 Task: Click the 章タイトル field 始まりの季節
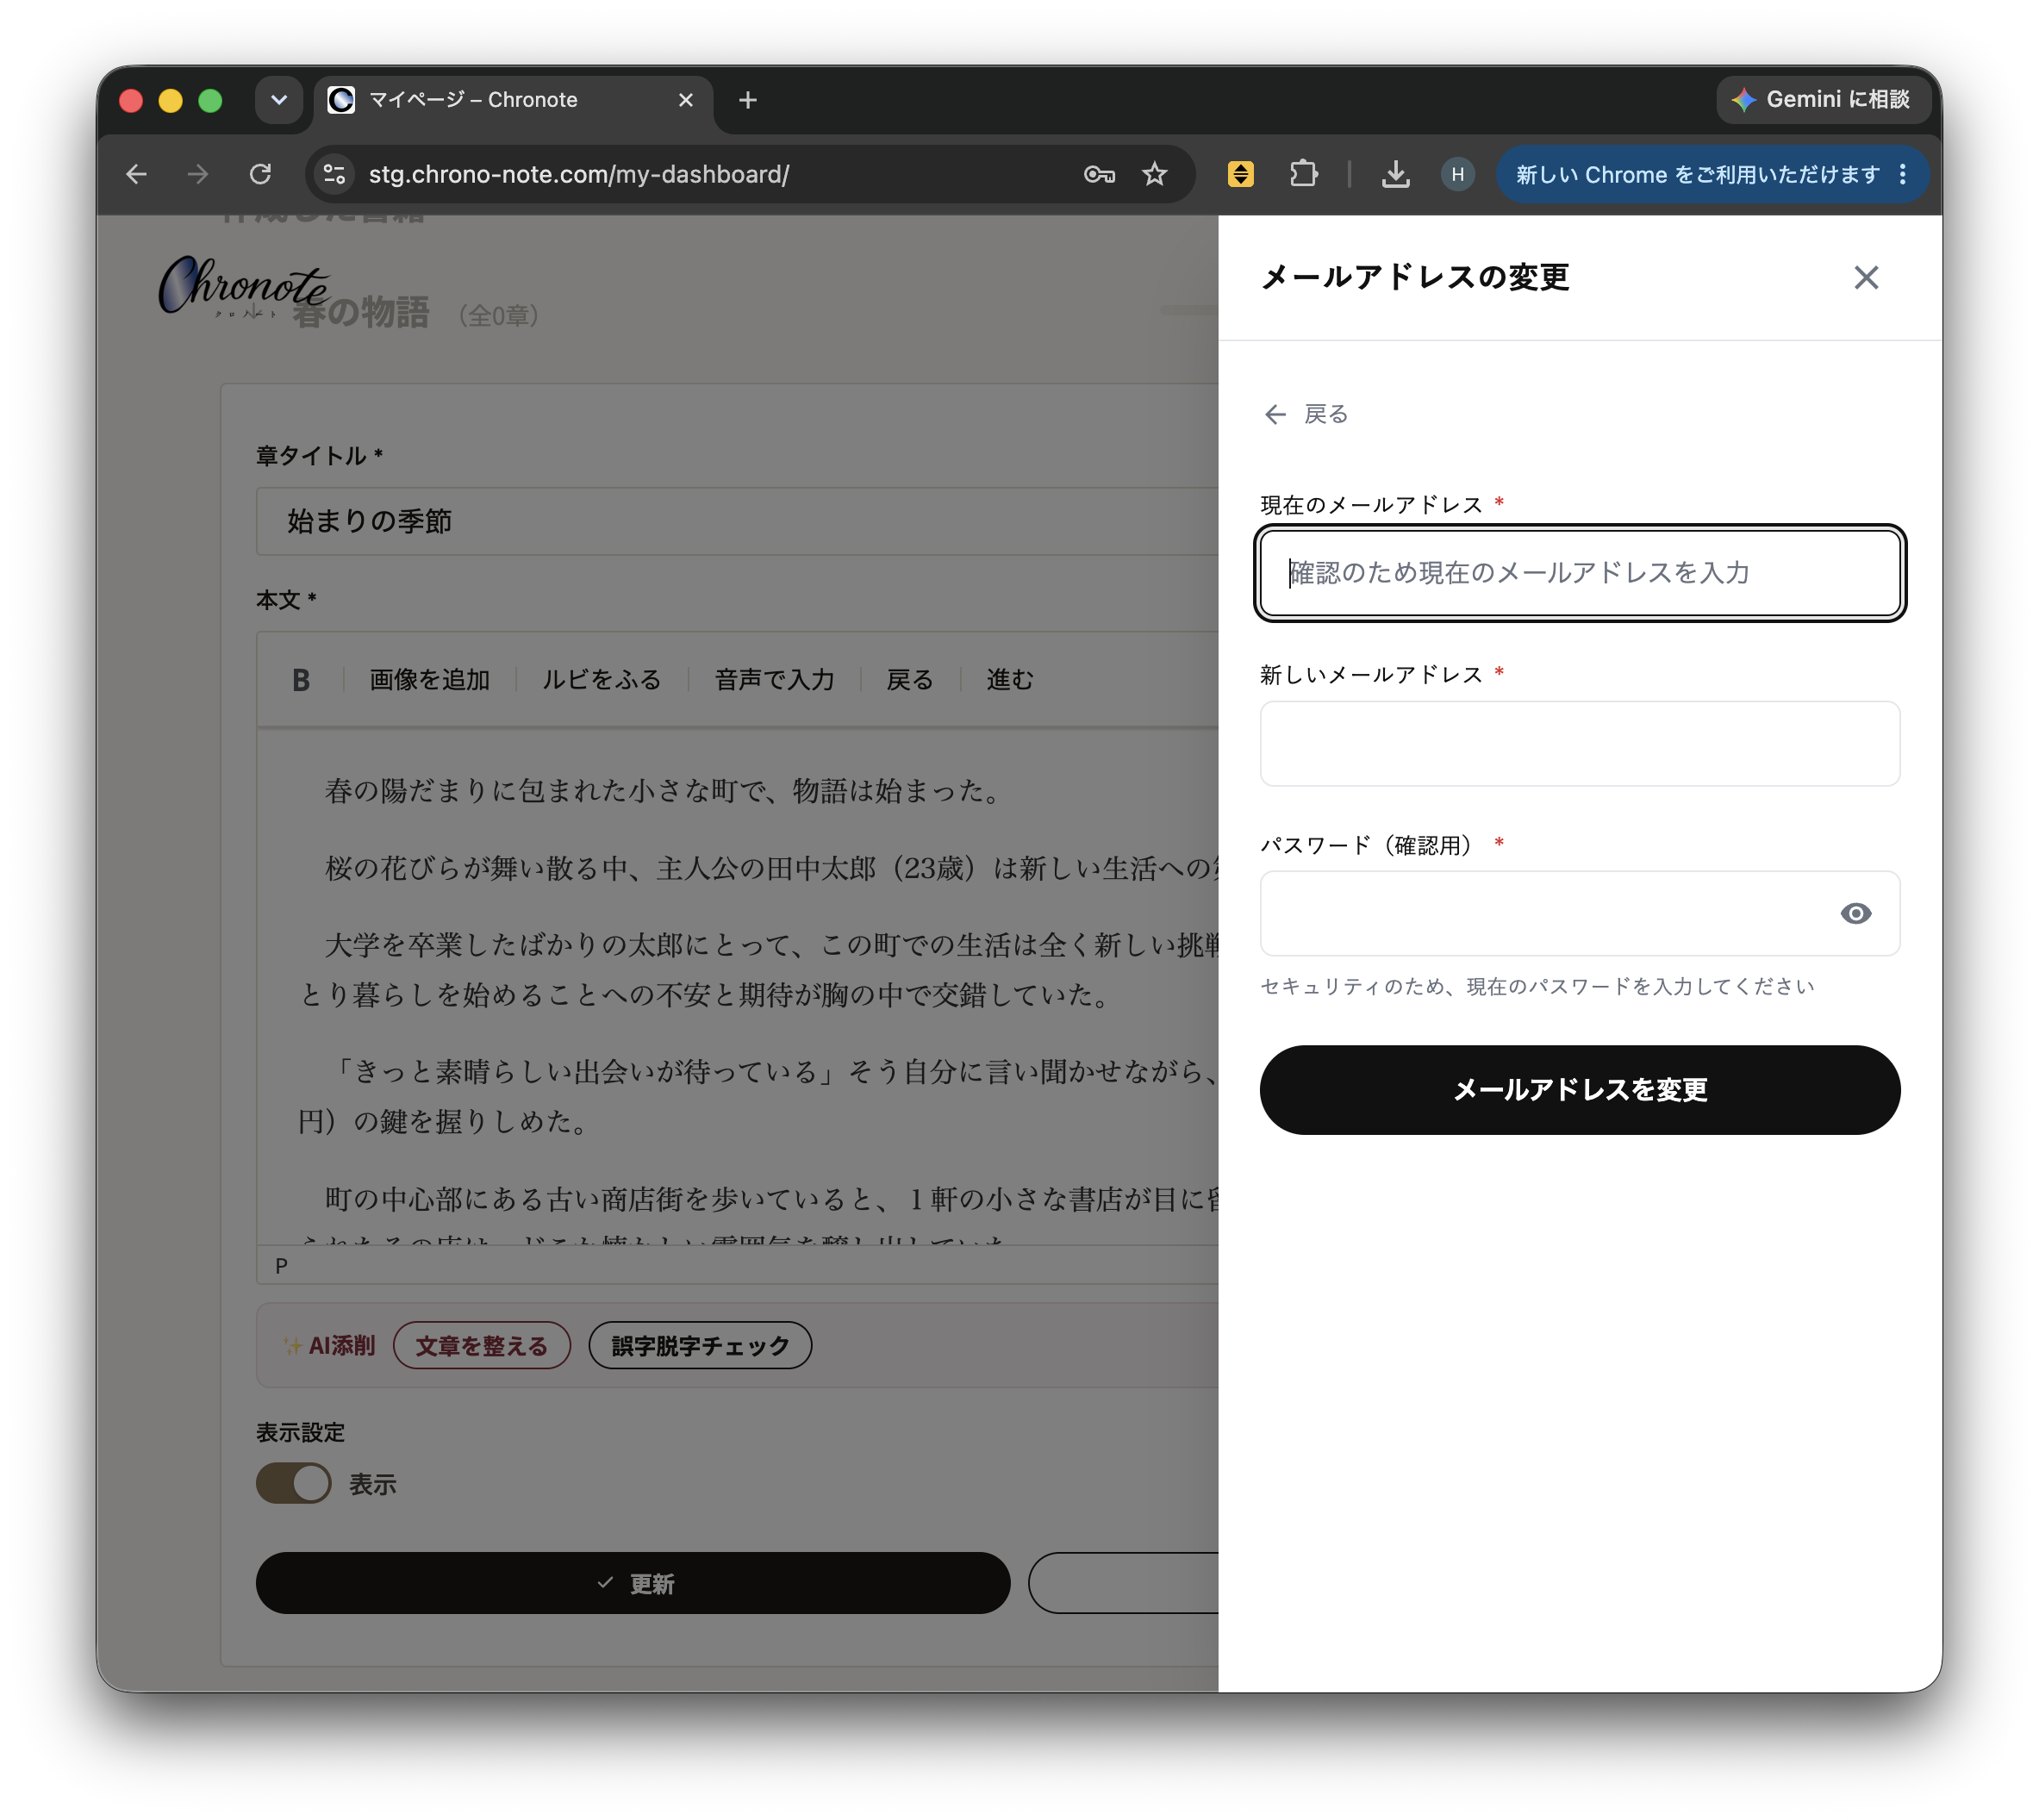[x=737, y=521]
